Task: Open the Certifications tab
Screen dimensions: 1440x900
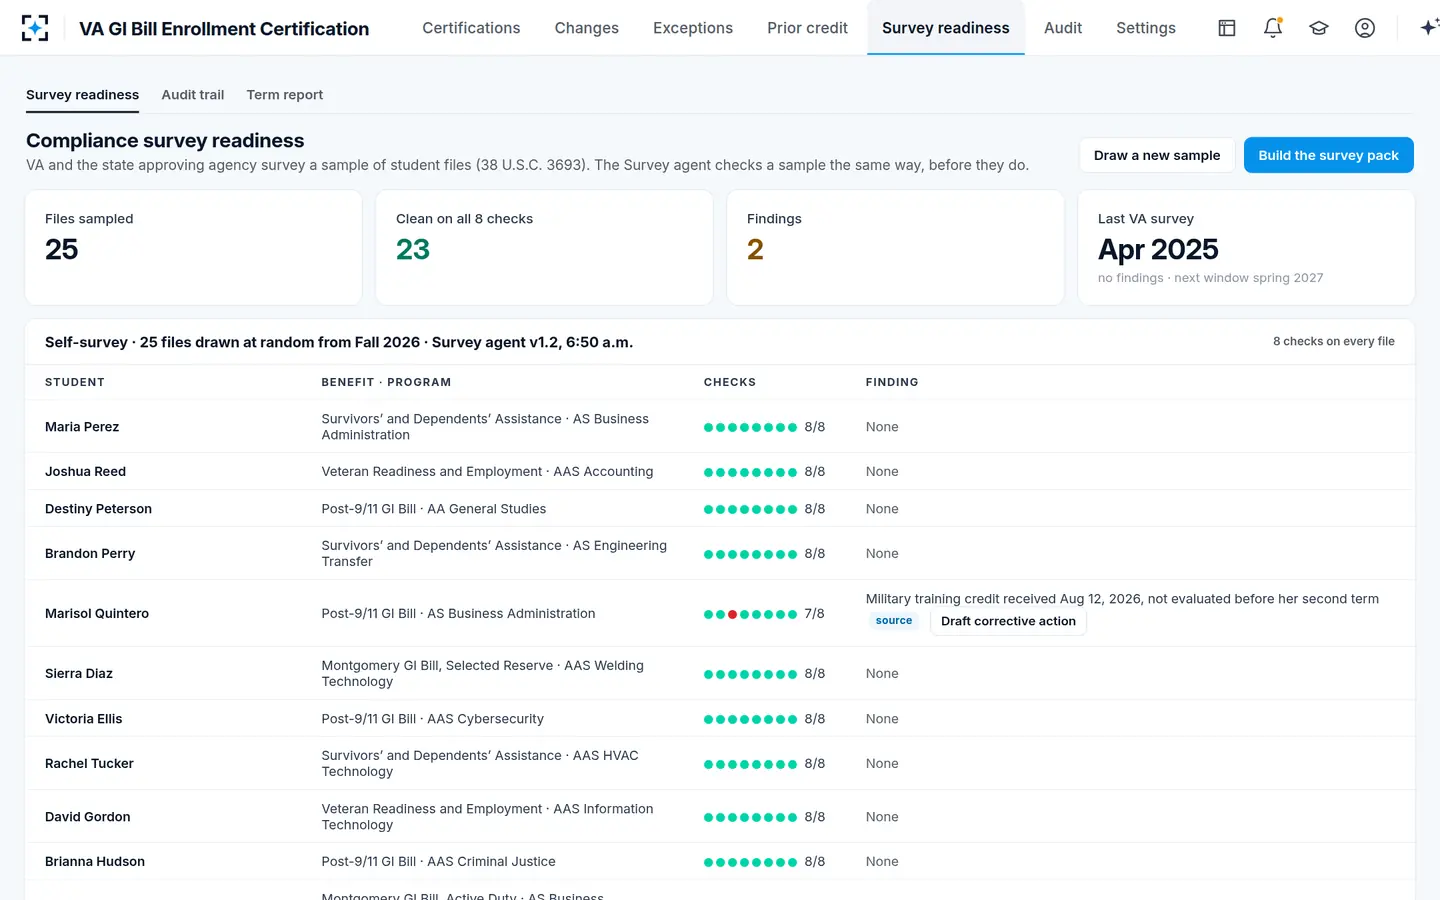Action: [x=471, y=28]
